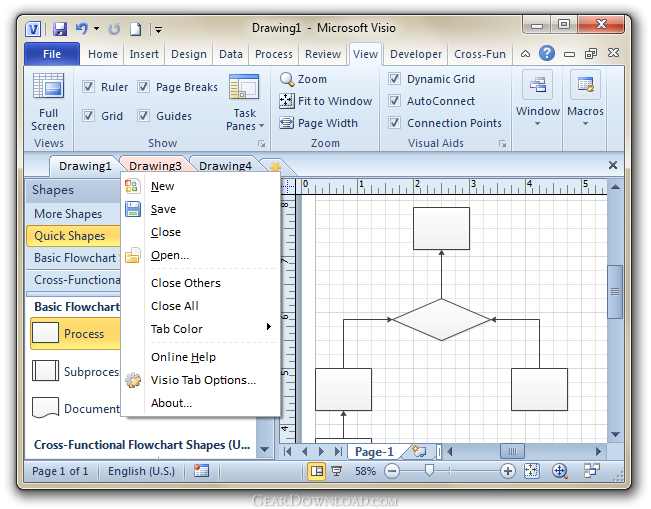Disable AutoConnect checkbox
This screenshot has height=509, width=651.
394,100
